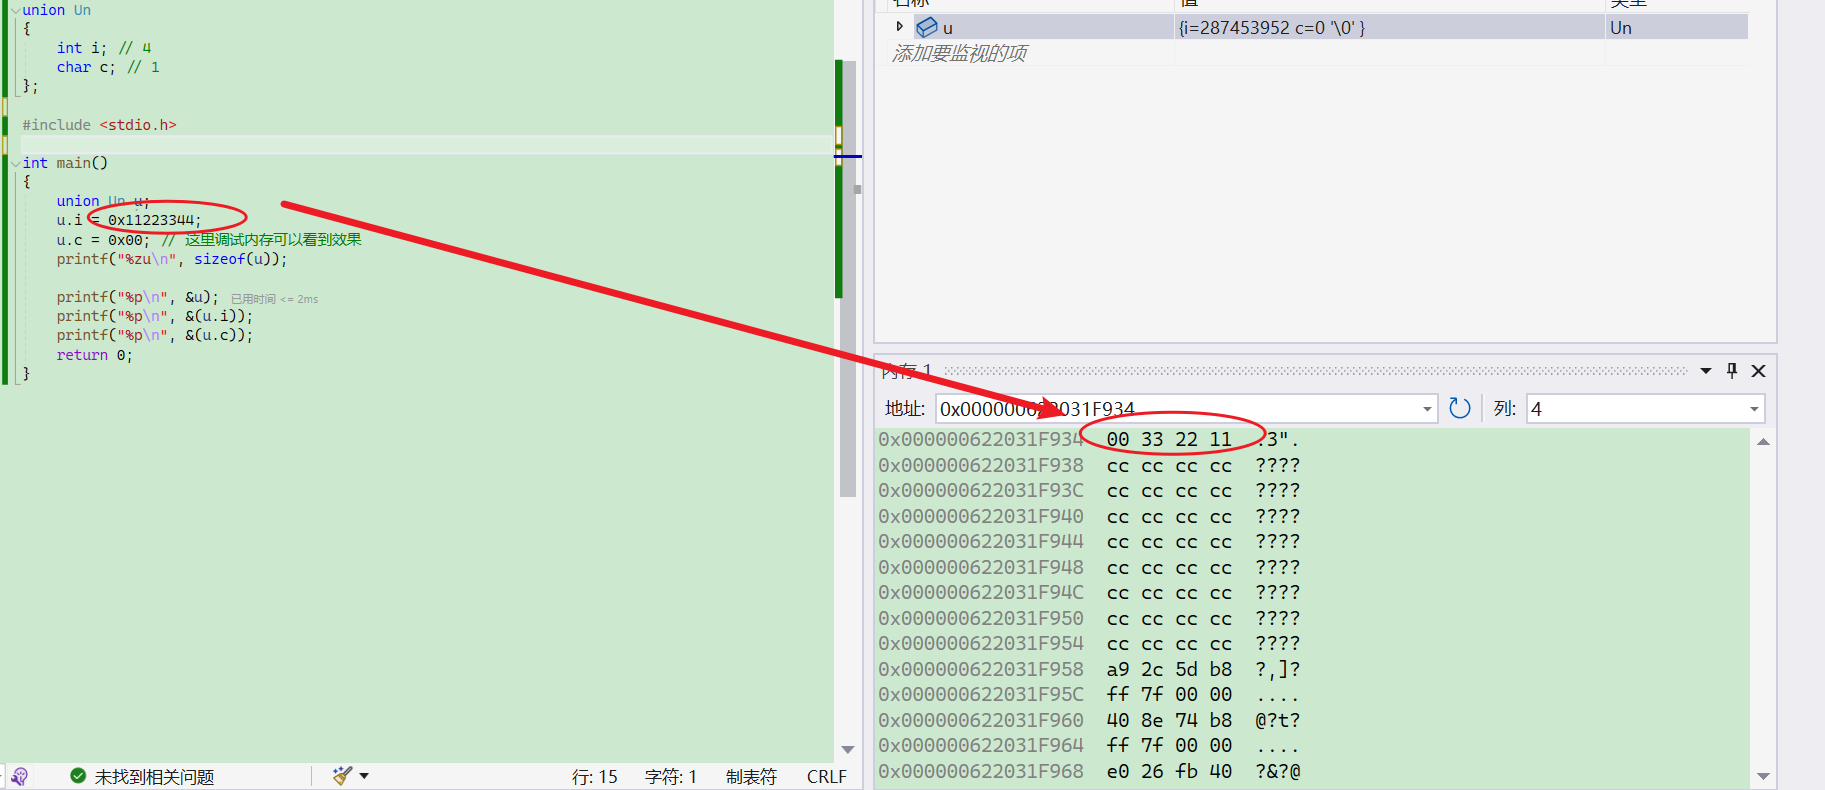Viewport: 1825px width, 790px height.
Task: Click the 已用时间 <= 2ms perf tip
Action: pyautogui.click(x=274, y=299)
